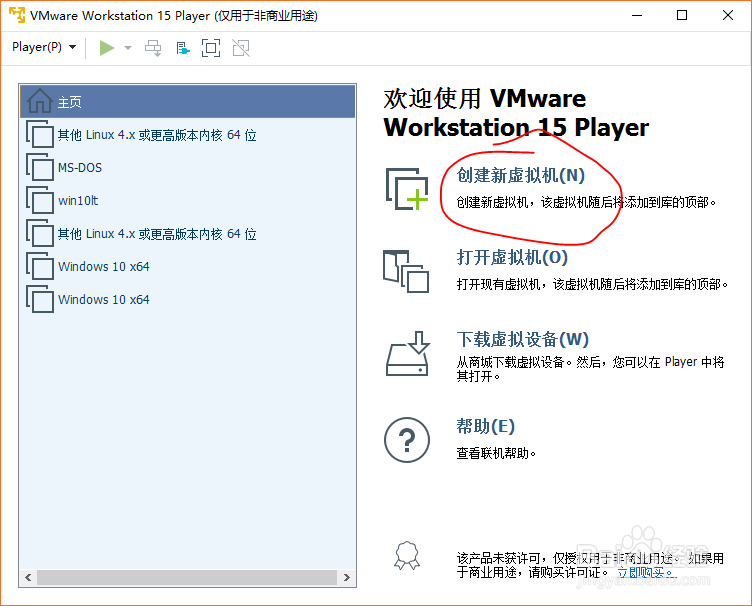Screen dimensions: 752x606
Task: Click 下载虚拟设备(W) link
Action: [x=522, y=339]
